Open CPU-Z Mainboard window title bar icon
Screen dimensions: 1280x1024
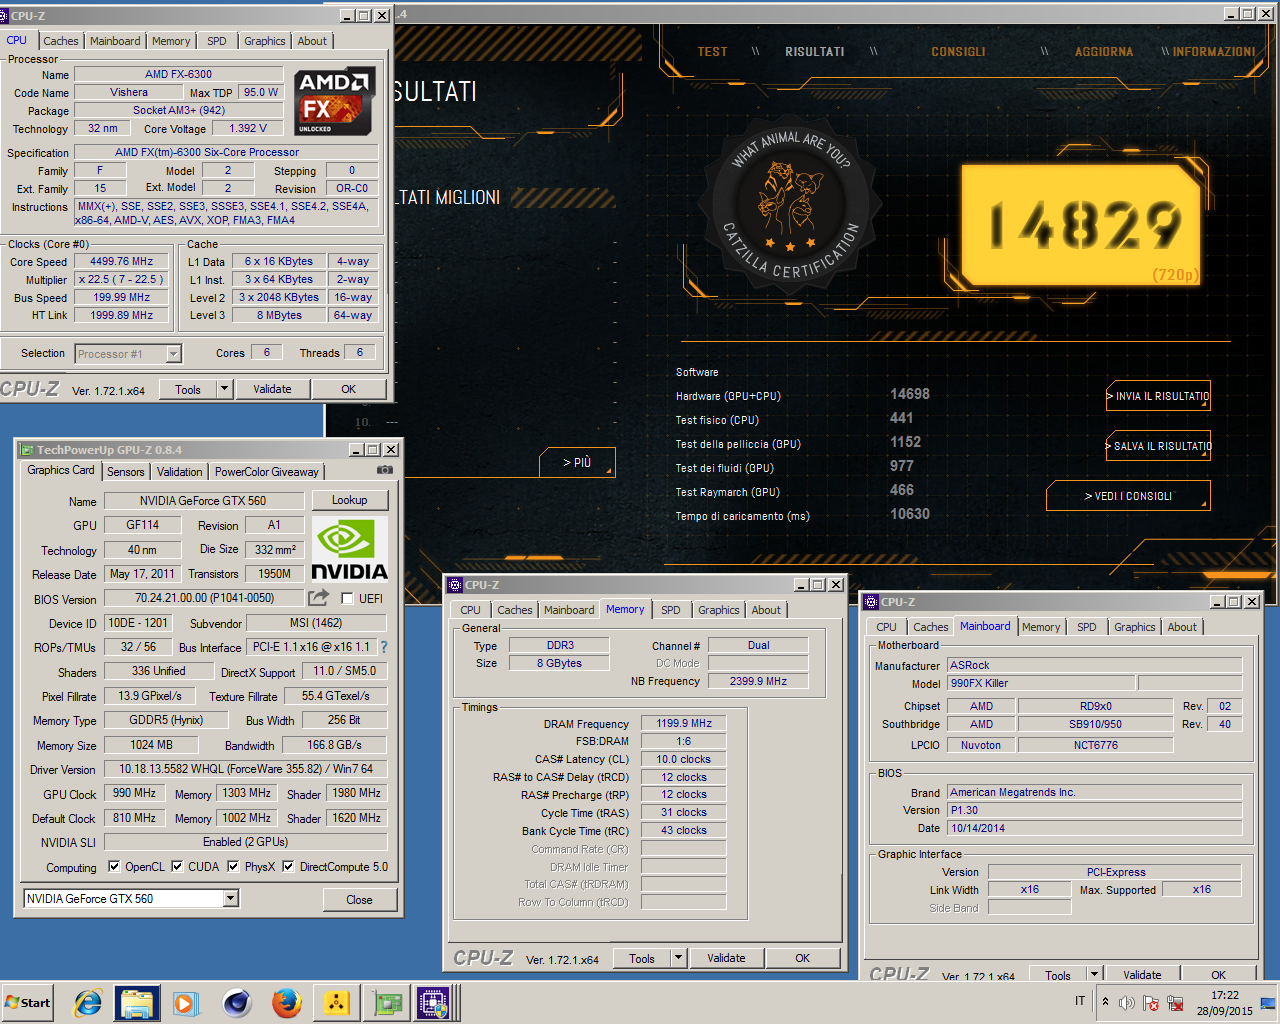click(871, 602)
